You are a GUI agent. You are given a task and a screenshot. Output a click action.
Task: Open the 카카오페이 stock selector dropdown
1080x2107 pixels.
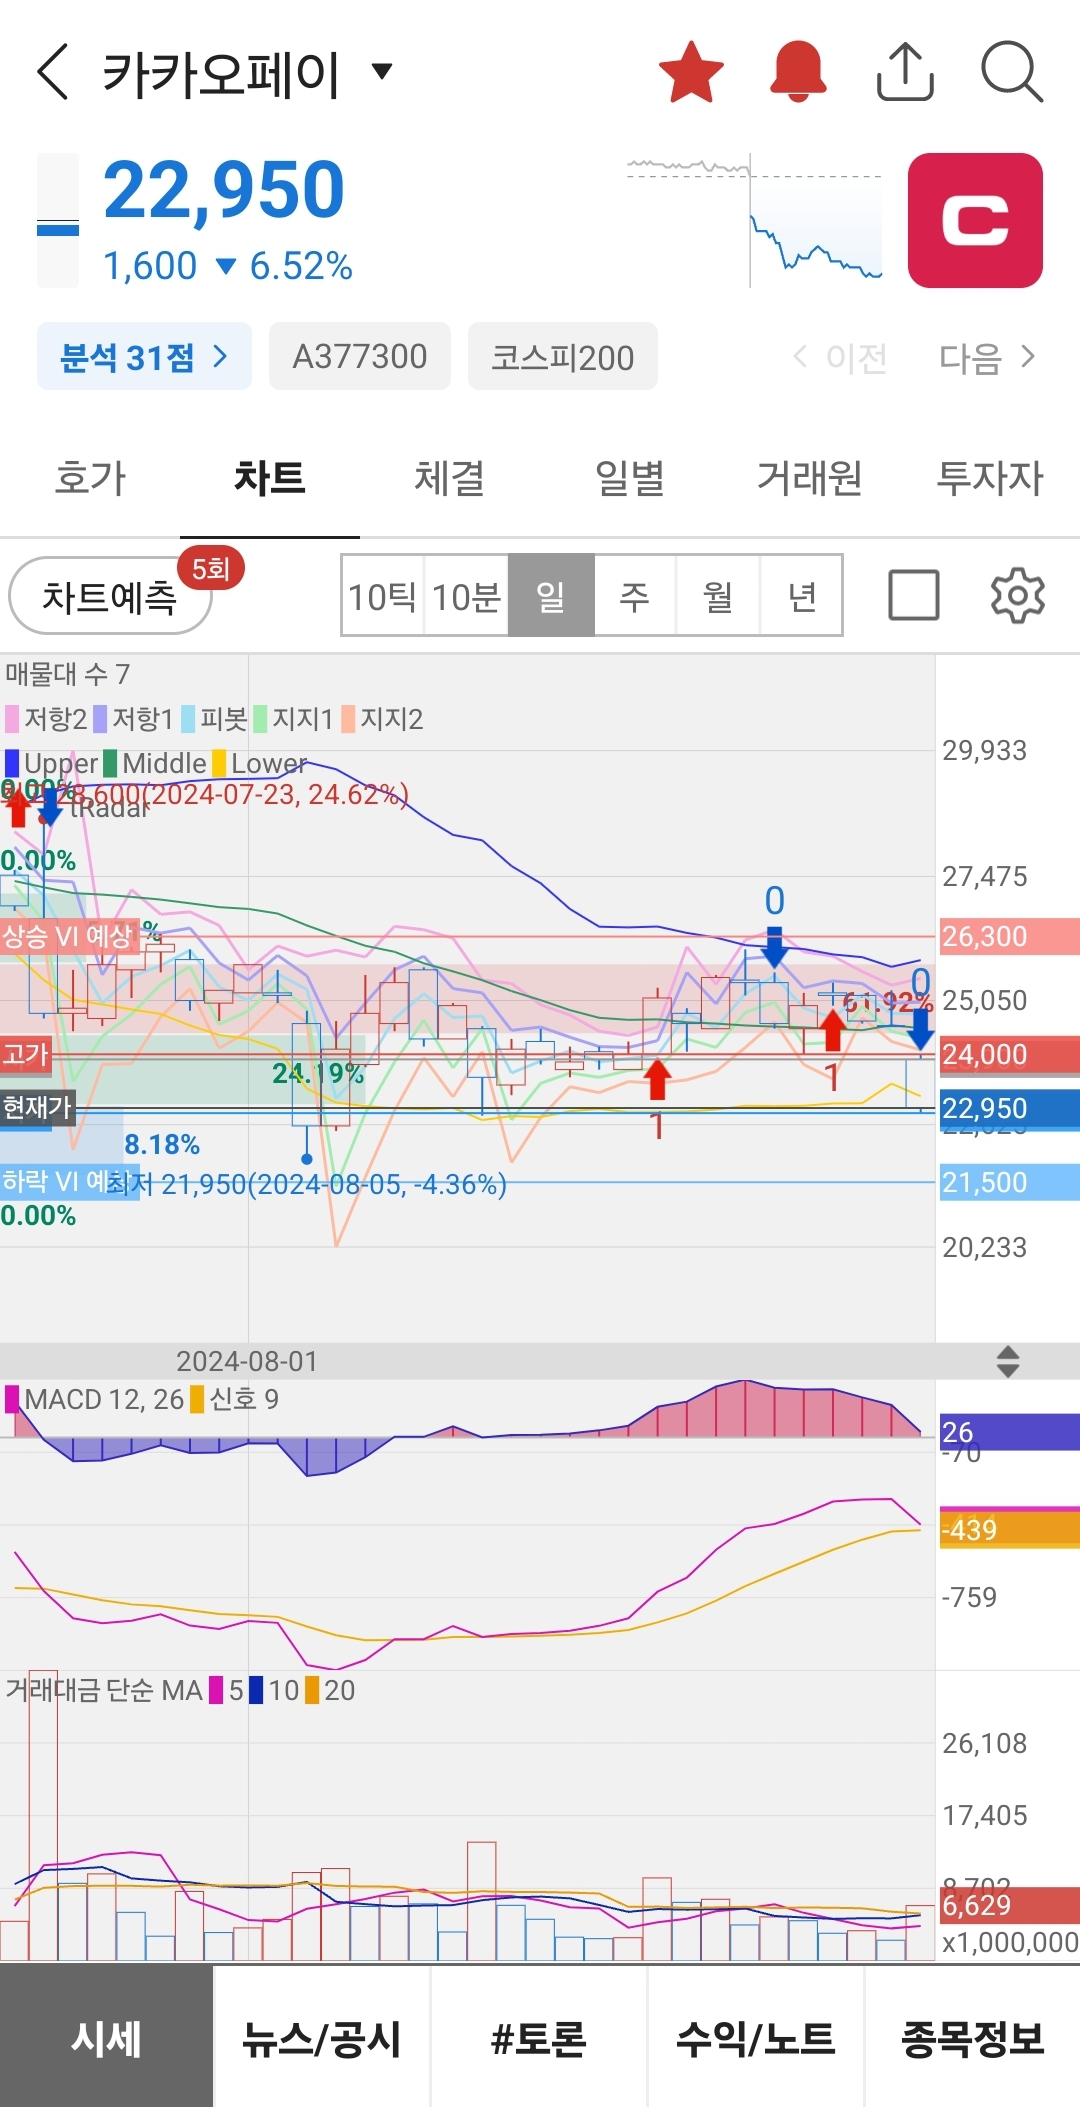(381, 71)
